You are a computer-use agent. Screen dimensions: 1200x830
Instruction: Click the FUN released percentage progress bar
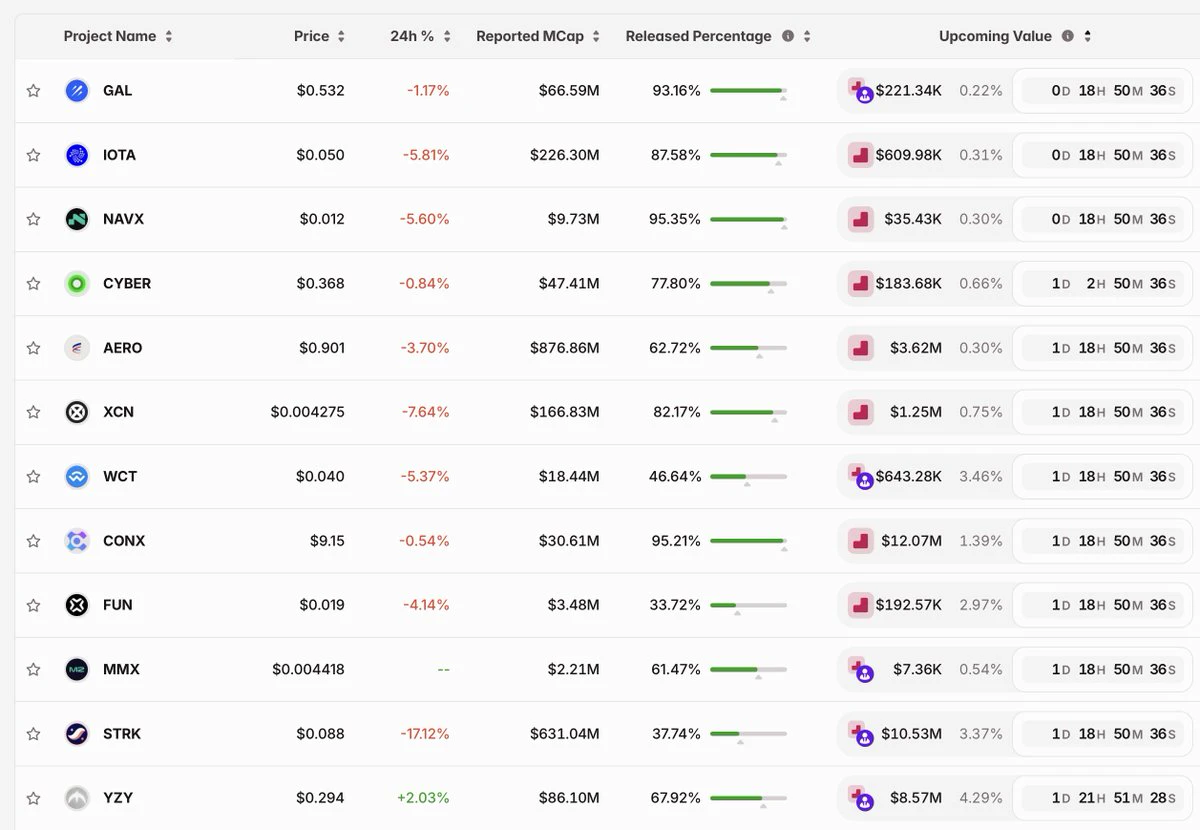point(748,605)
